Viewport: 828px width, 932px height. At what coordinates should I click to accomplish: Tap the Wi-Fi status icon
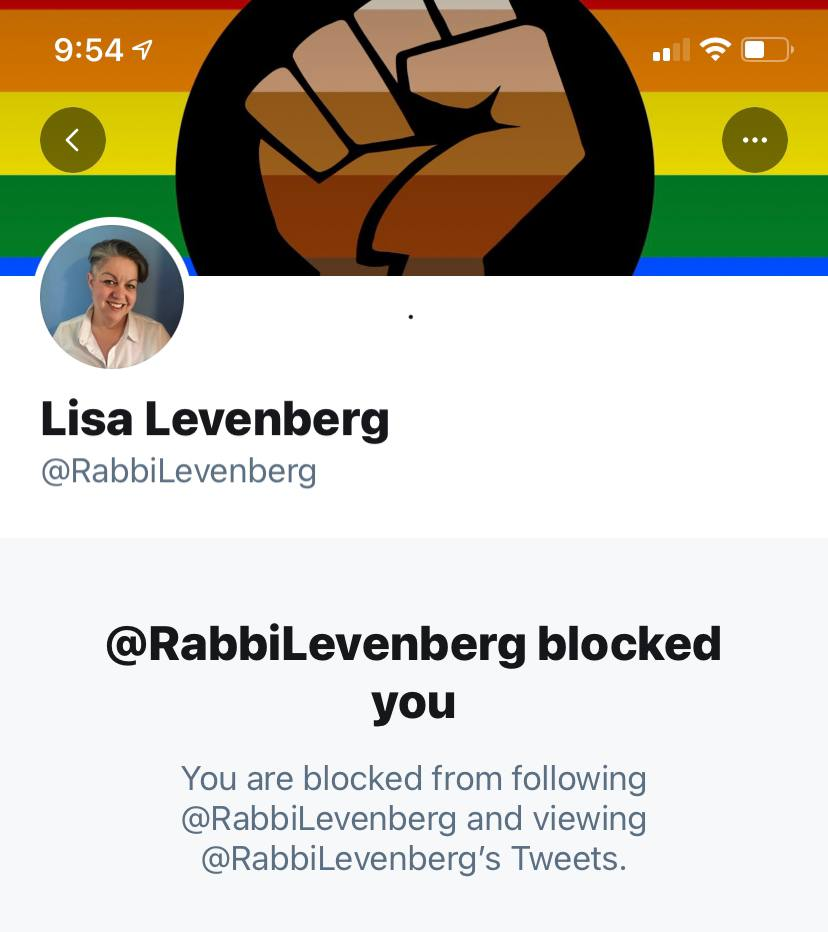(x=715, y=49)
